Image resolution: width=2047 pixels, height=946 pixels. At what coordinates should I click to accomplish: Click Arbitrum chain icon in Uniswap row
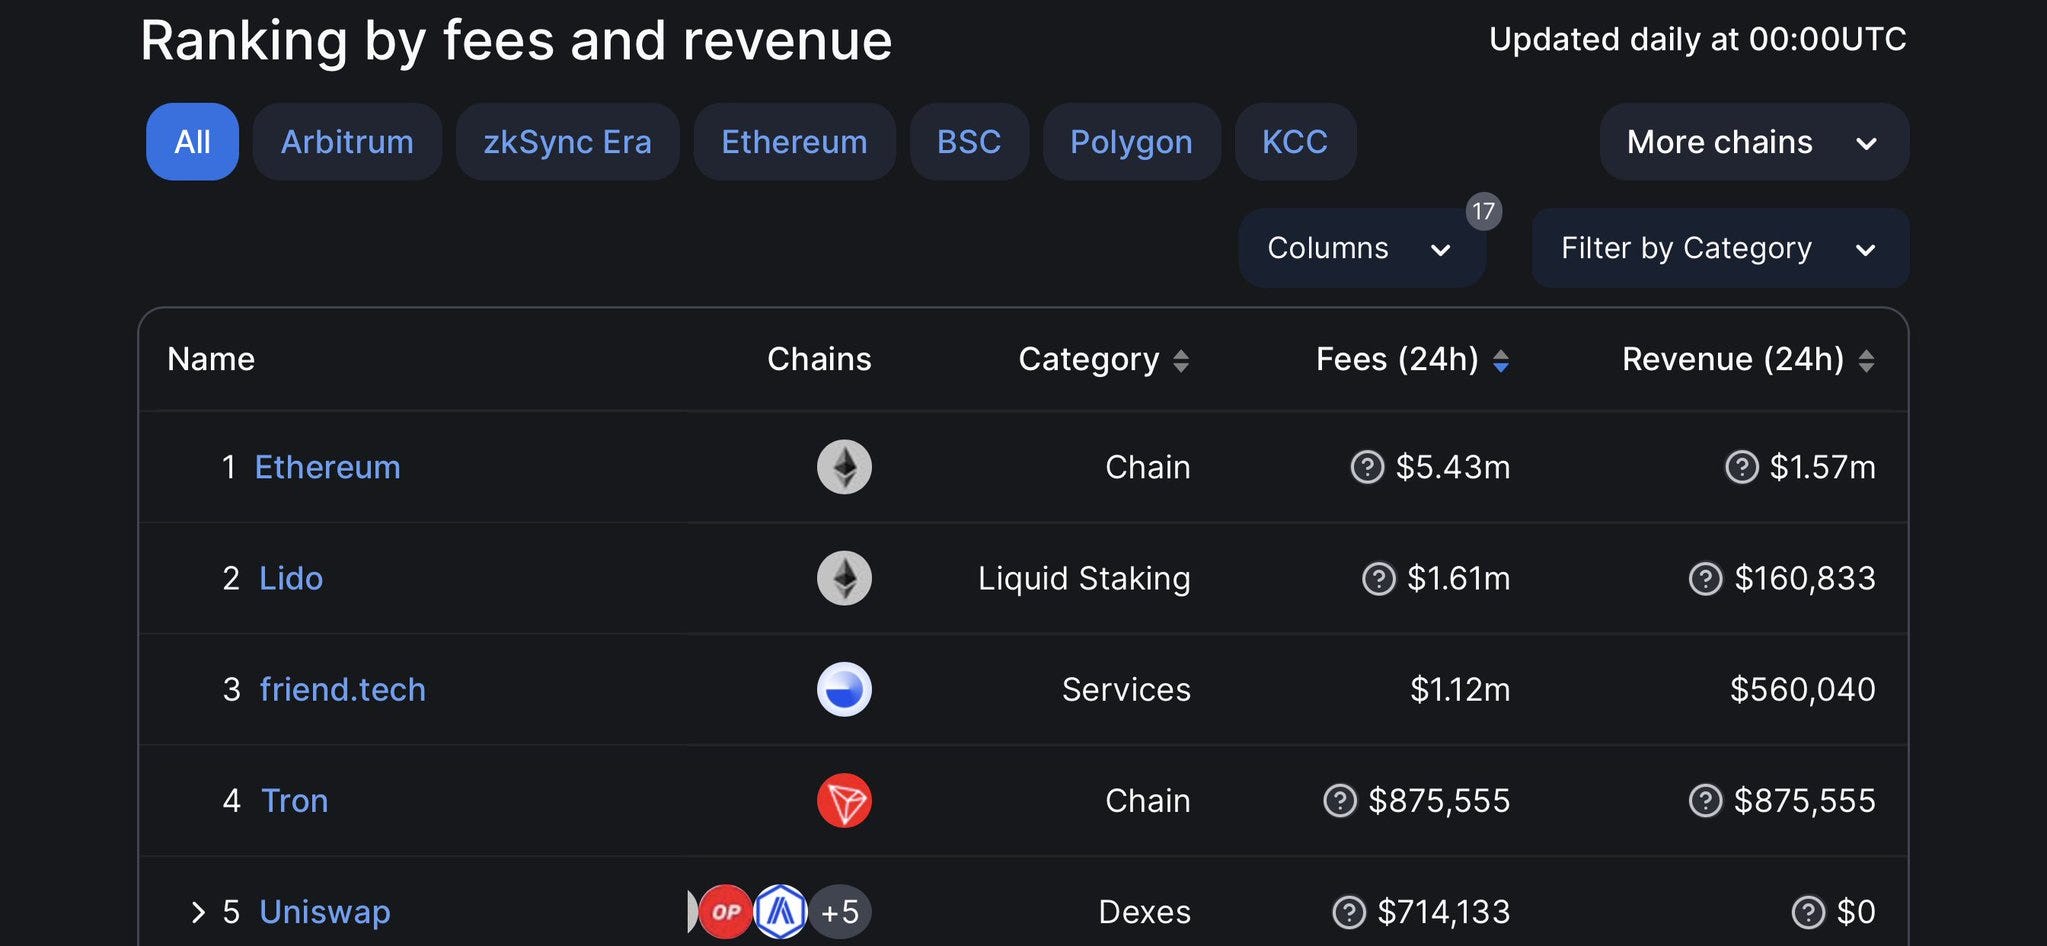coord(780,911)
